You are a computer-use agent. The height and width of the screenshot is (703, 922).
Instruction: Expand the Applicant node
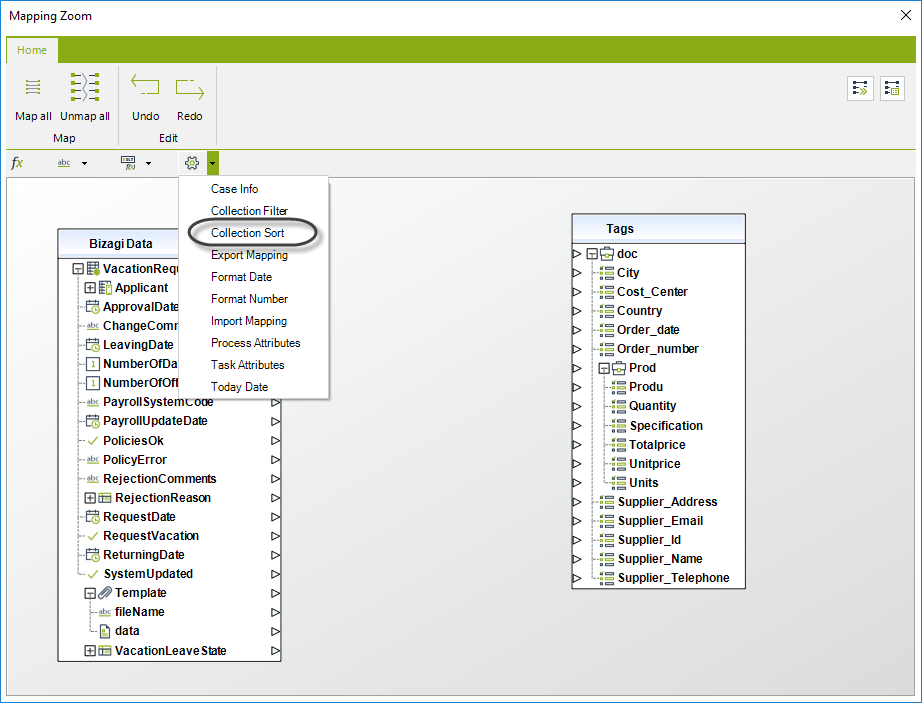pos(90,288)
